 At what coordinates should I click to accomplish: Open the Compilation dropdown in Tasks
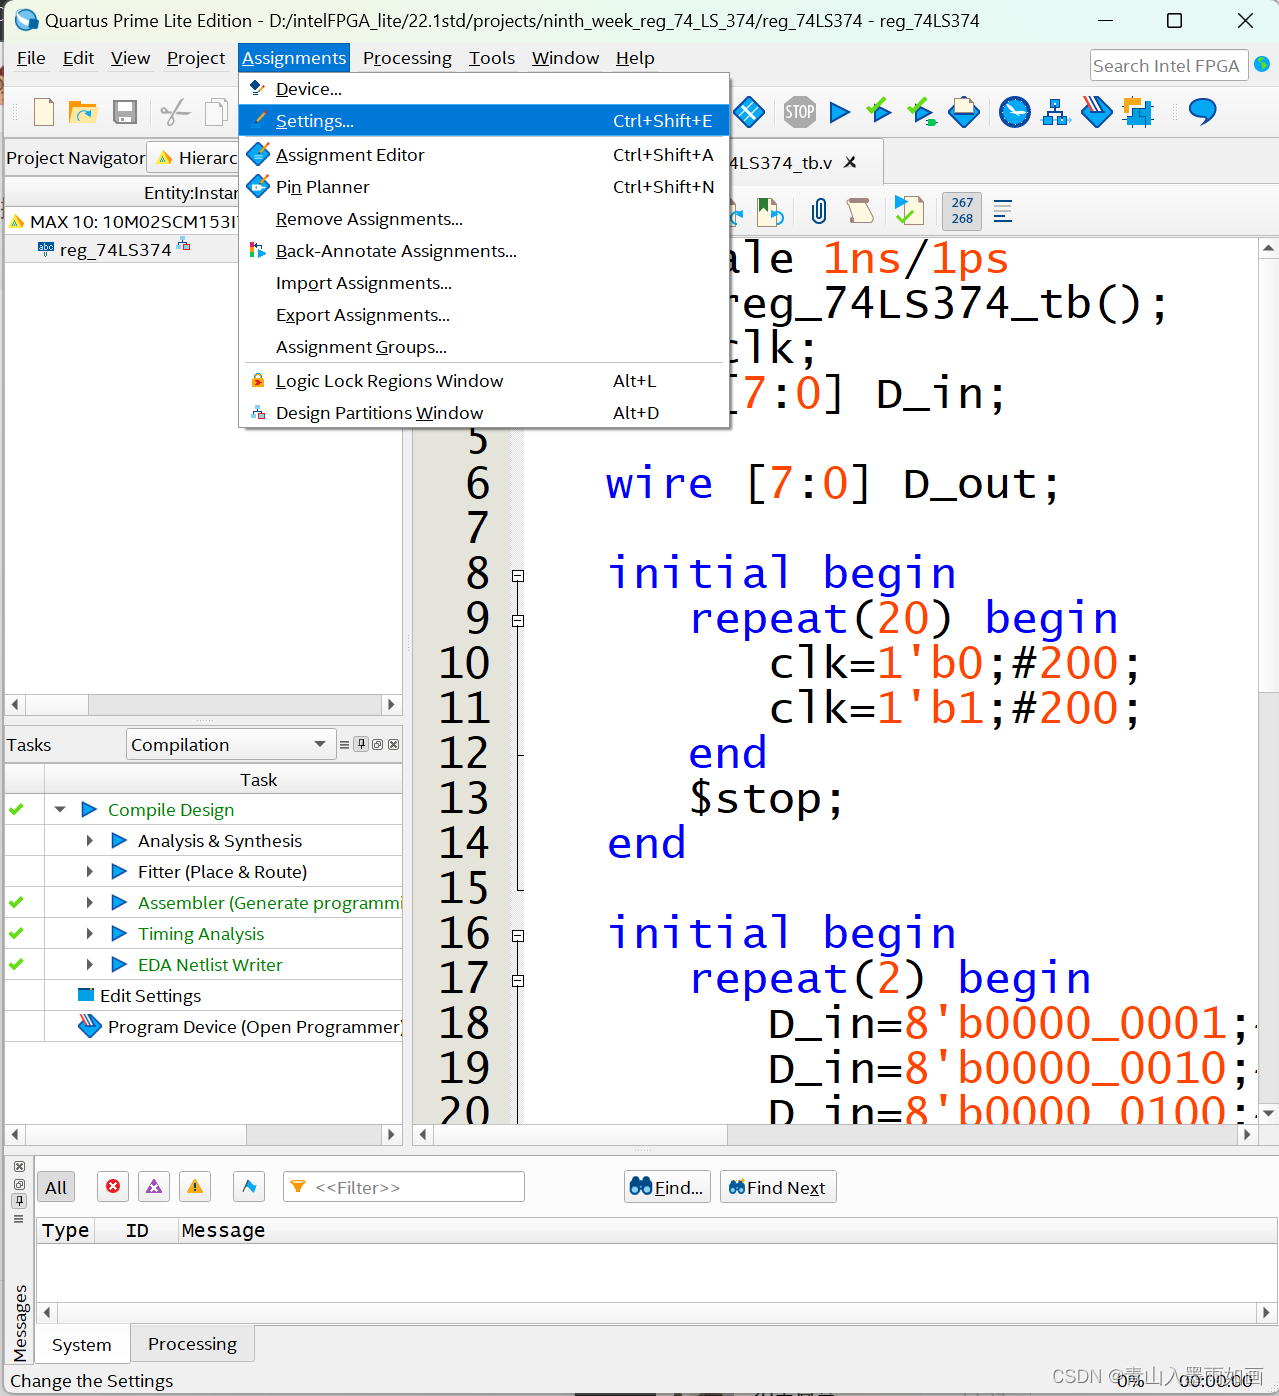229,744
